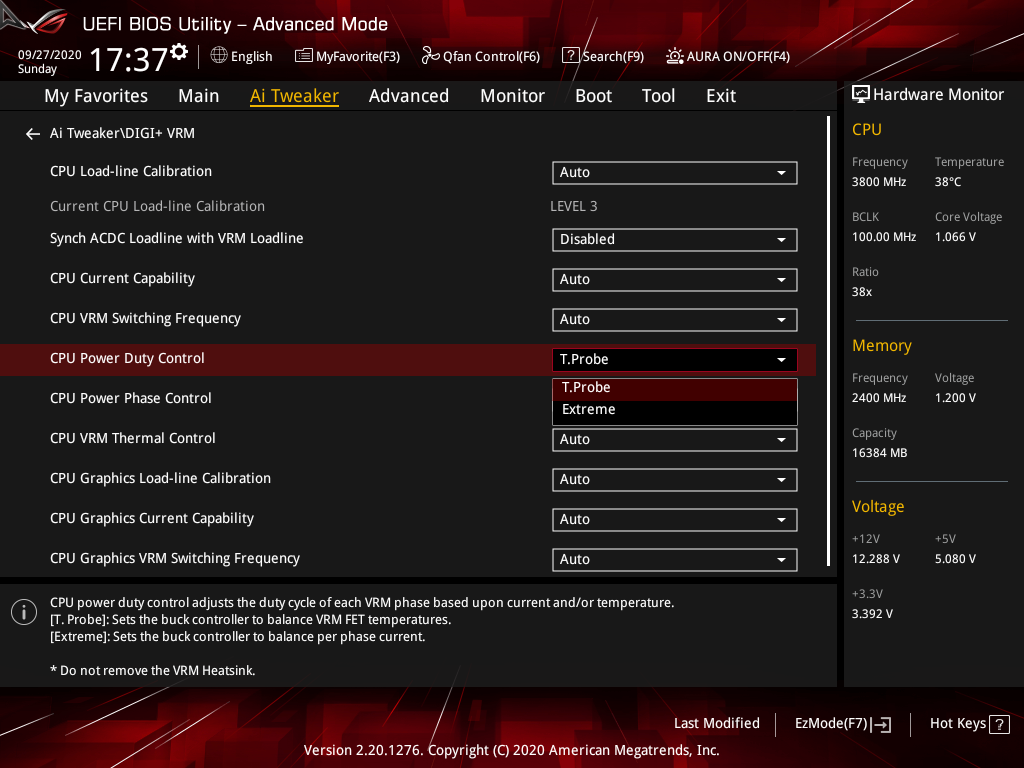Select CPU Power Phase Control row
The height and width of the screenshot is (768, 1024).
(x=408, y=399)
